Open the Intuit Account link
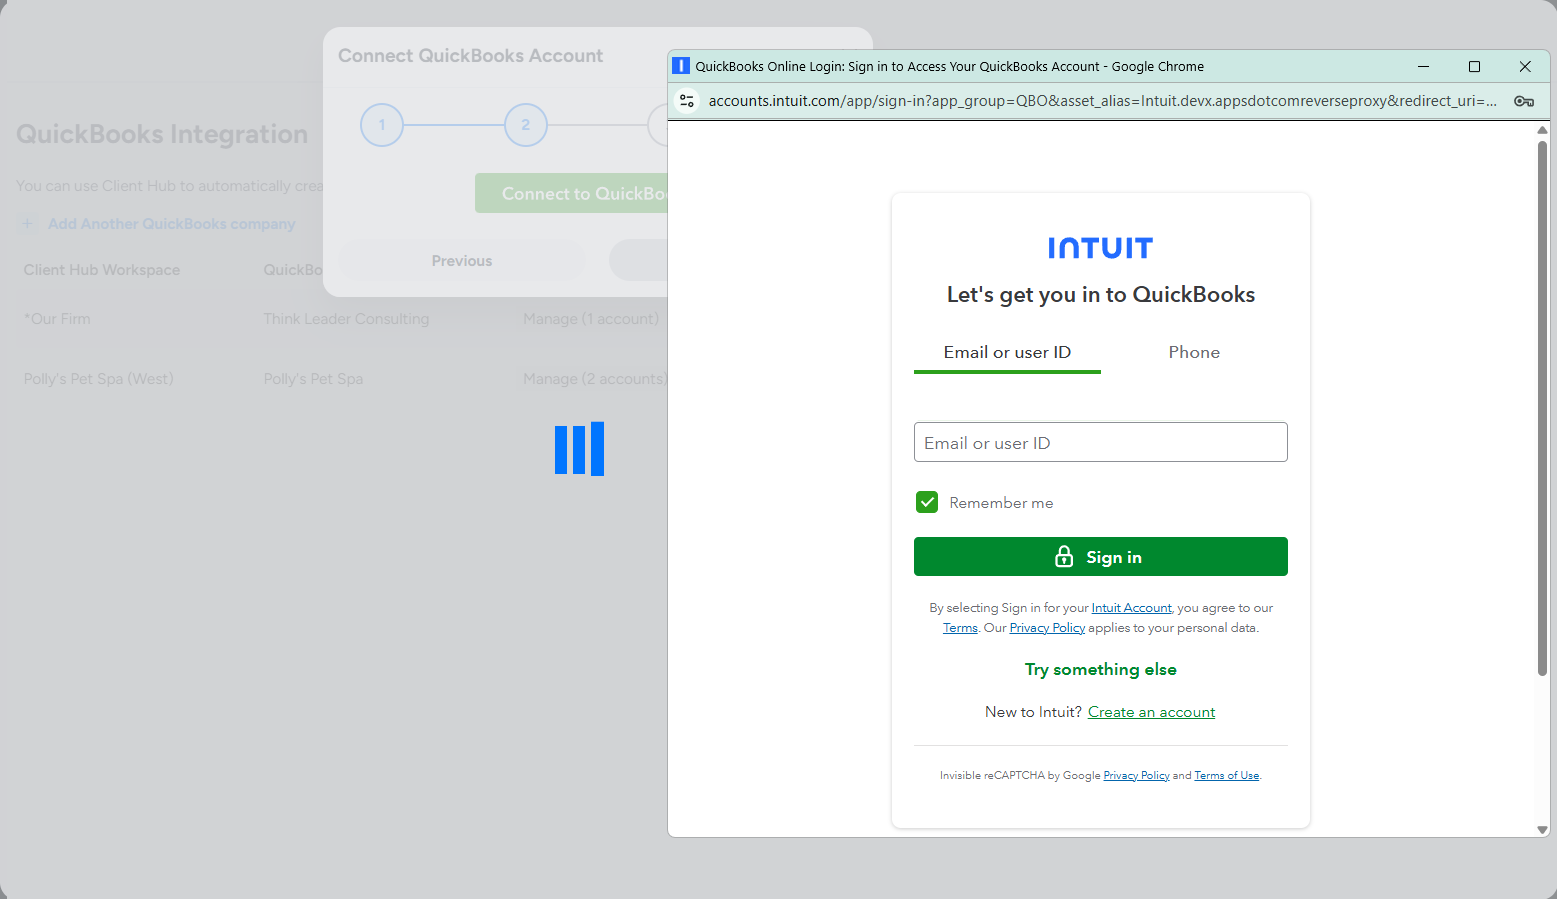The width and height of the screenshot is (1557, 899). (1131, 608)
